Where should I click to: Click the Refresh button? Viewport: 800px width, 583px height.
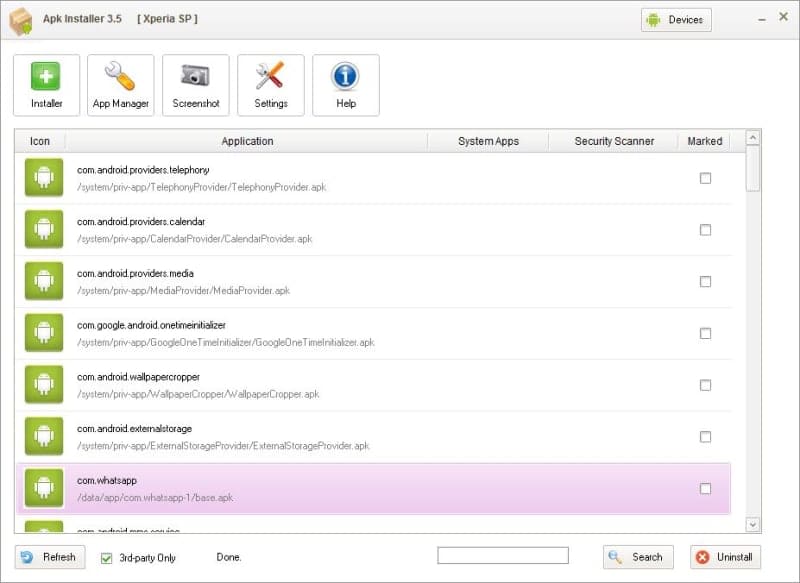pyautogui.click(x=50, y=557)
